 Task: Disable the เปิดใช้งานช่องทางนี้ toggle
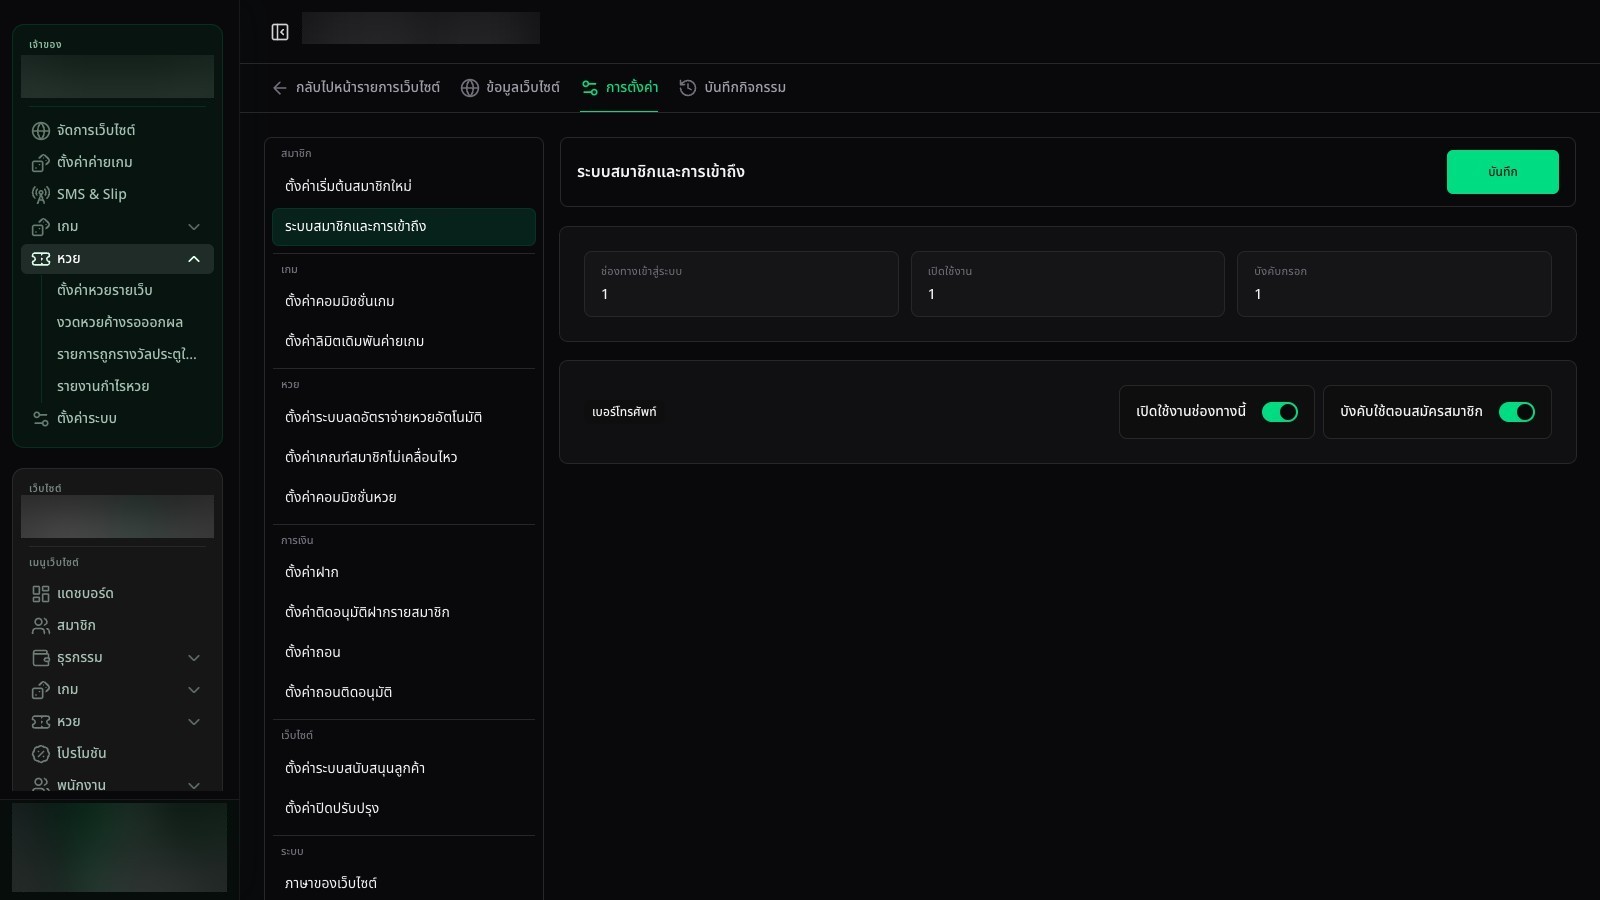tap(1280, 412)
